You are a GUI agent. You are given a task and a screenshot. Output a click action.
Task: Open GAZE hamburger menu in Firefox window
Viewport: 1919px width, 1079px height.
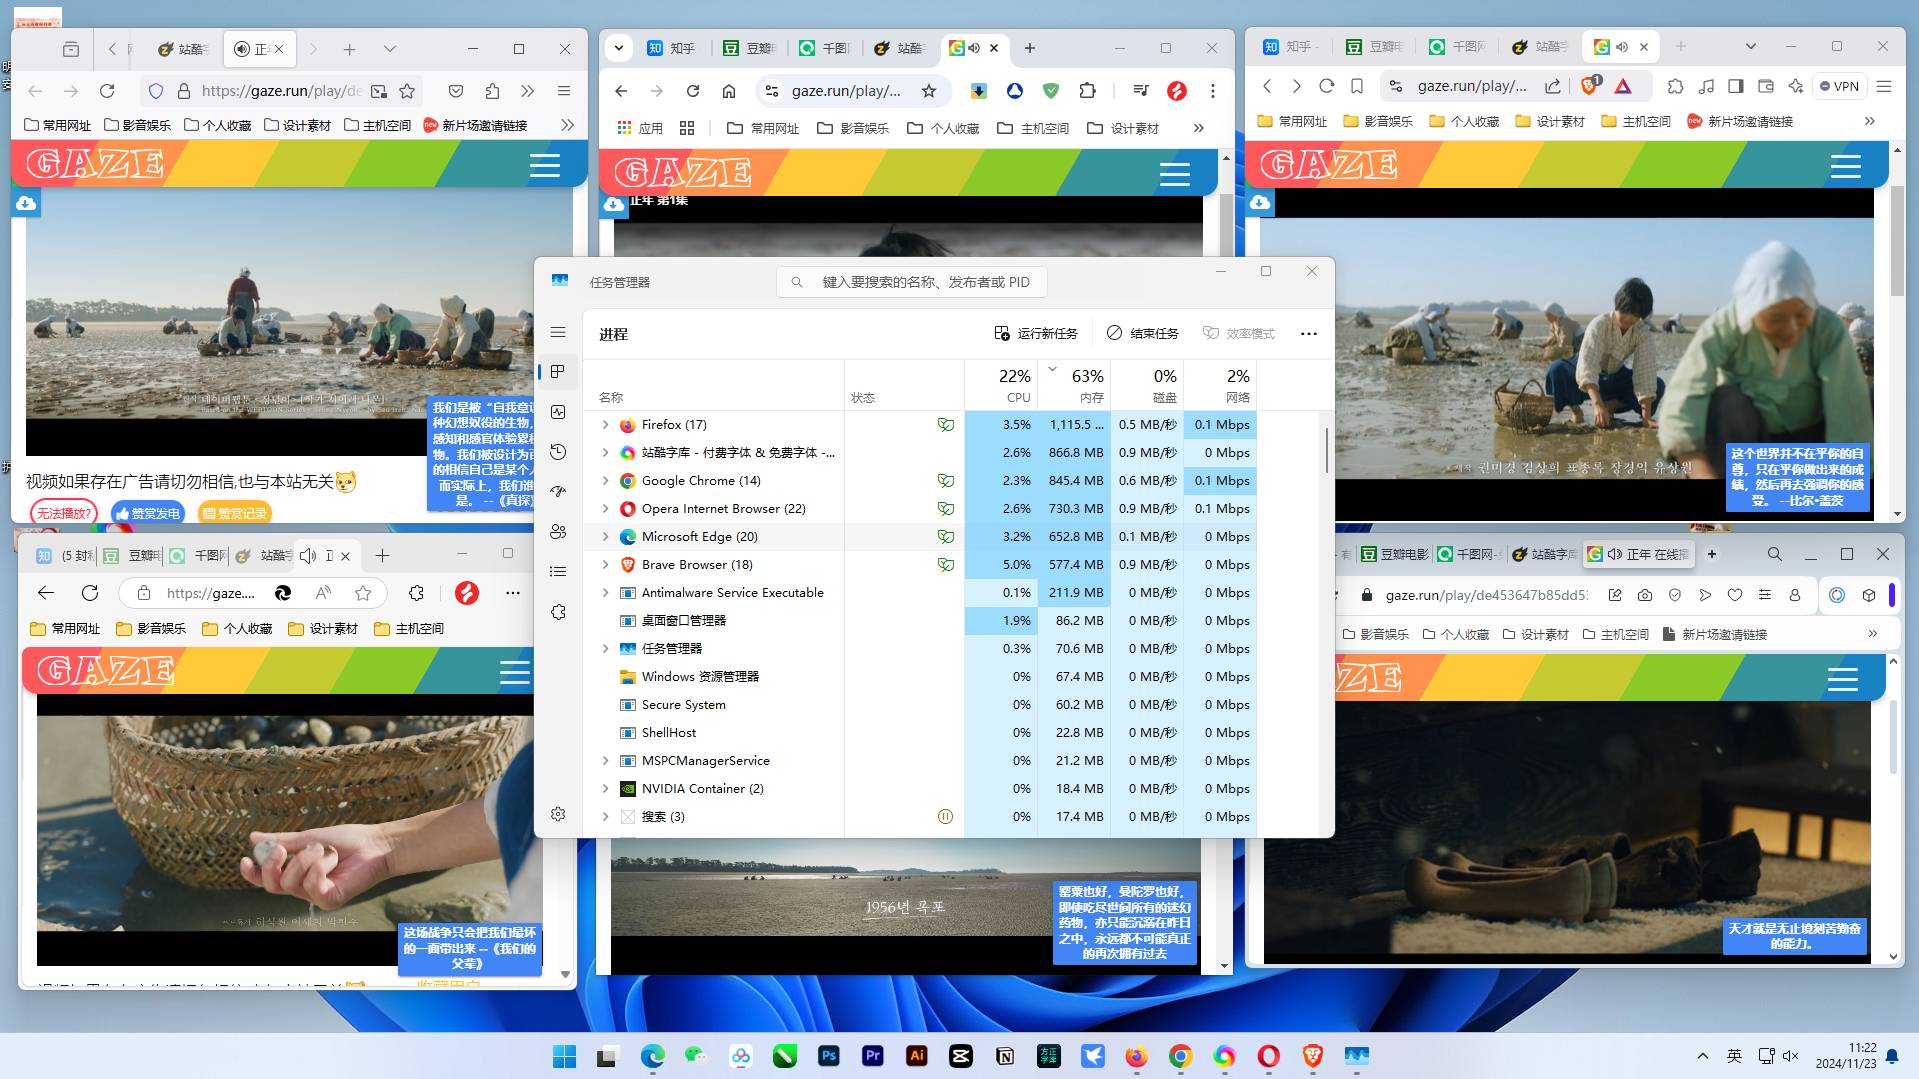coord(545,165)
